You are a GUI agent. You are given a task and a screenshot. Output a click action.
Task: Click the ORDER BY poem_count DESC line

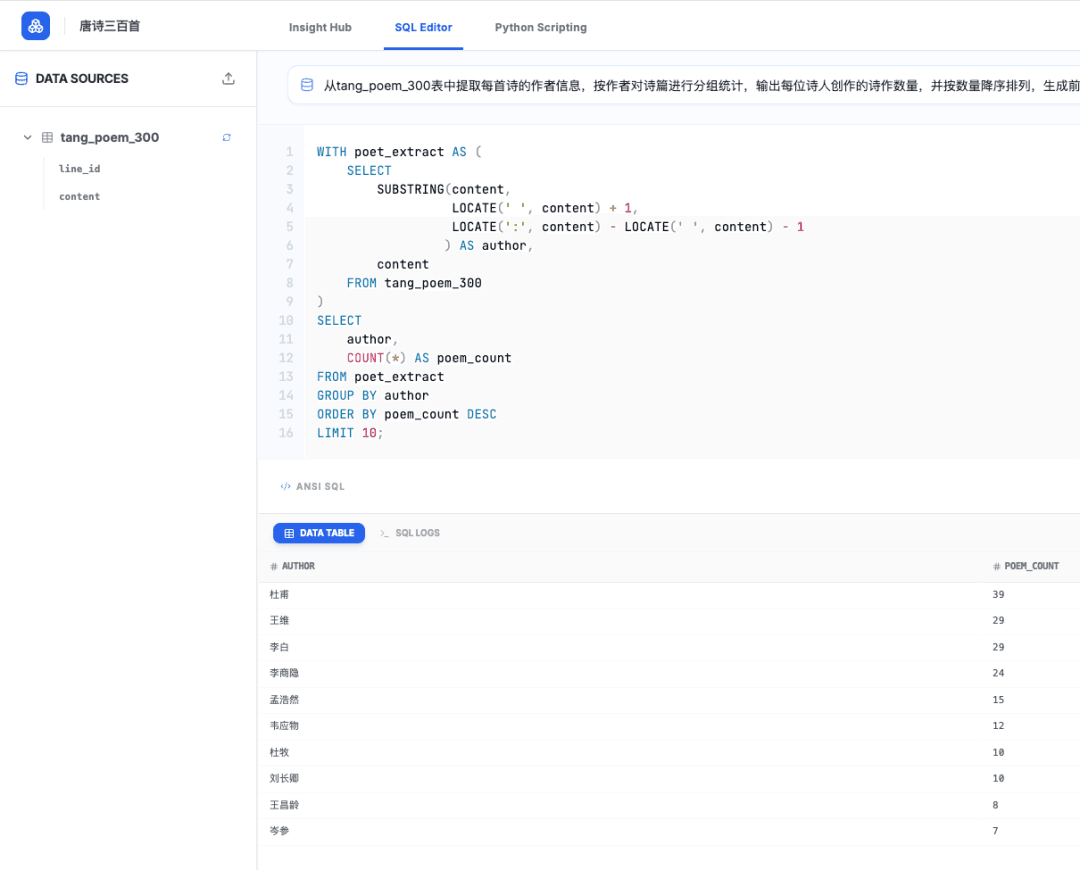pyautogui.click(x=406, y=414)
